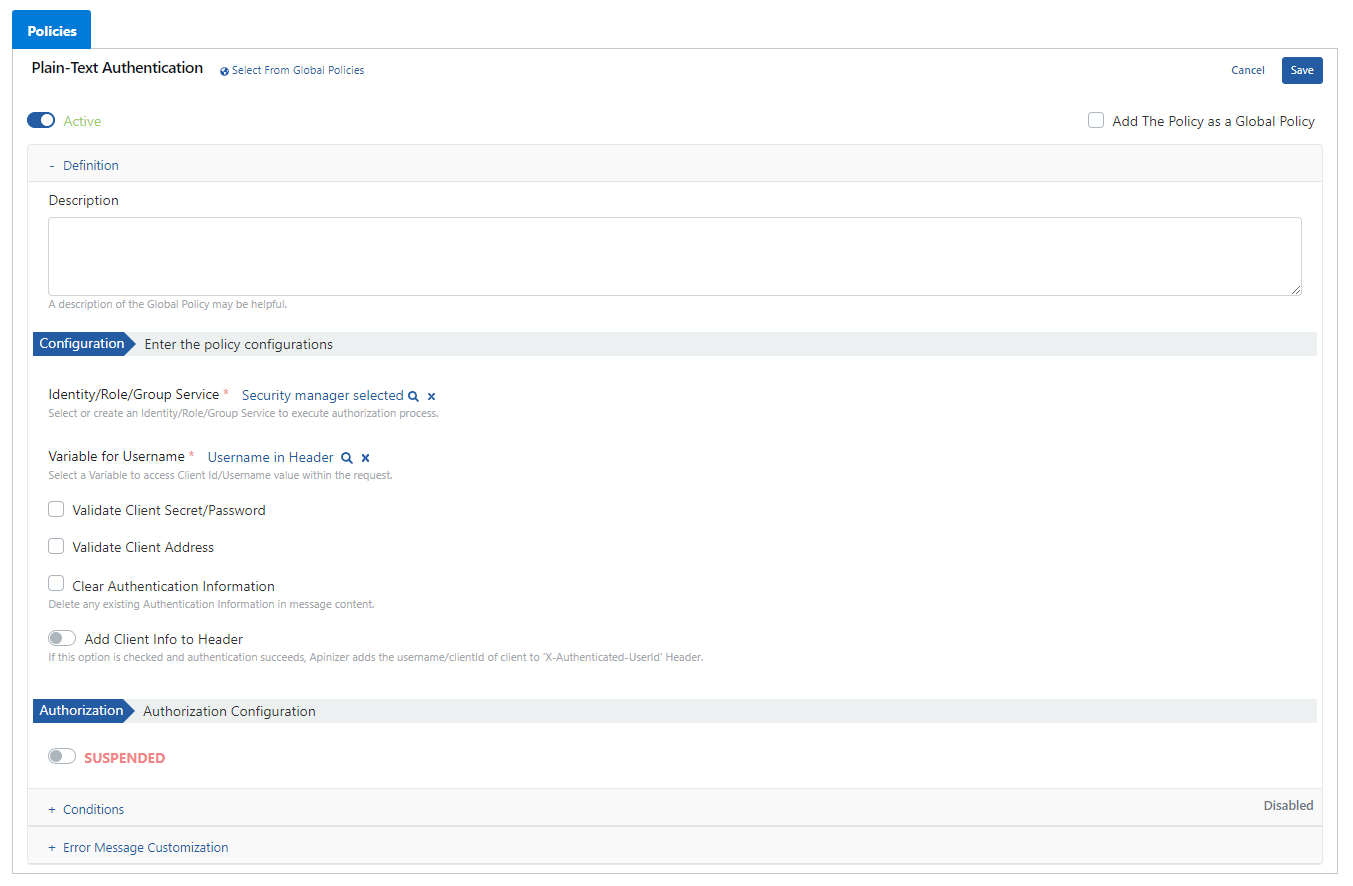Screen dimensions: 1353x886
Task: Open the Security manager selected link
Action: point(322,396)
